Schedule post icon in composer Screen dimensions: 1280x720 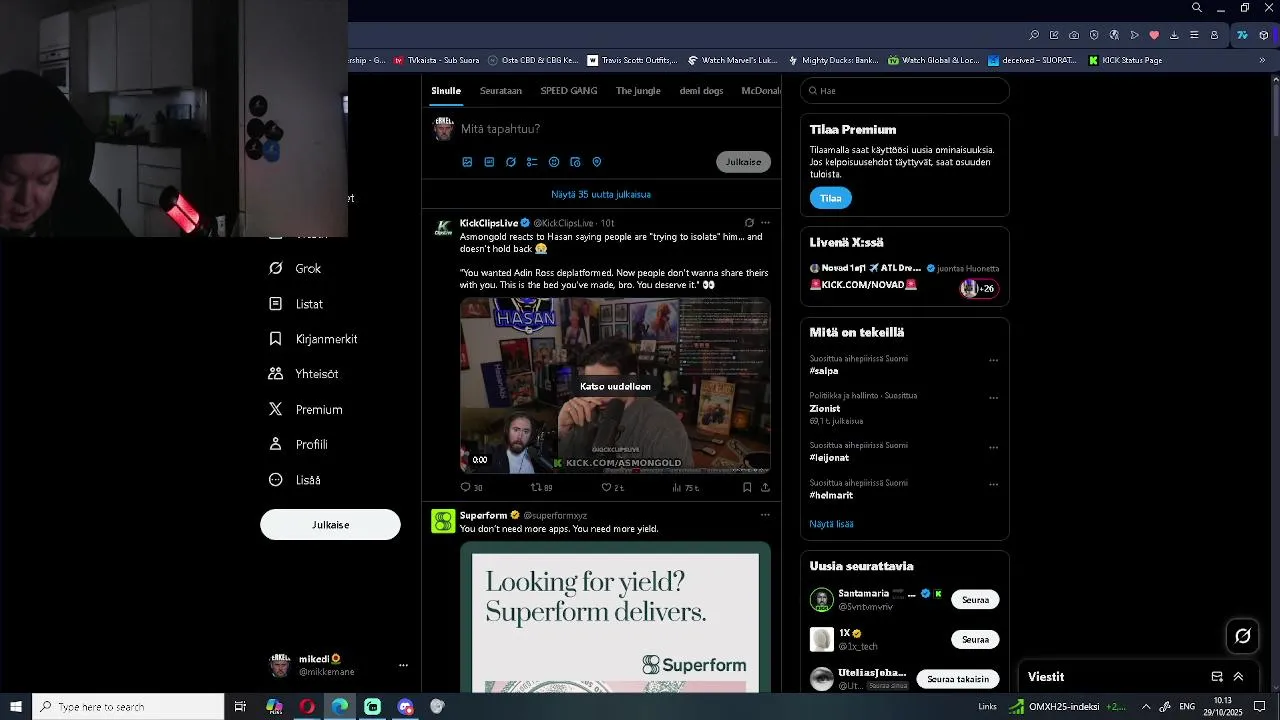[x=575, y=162]
